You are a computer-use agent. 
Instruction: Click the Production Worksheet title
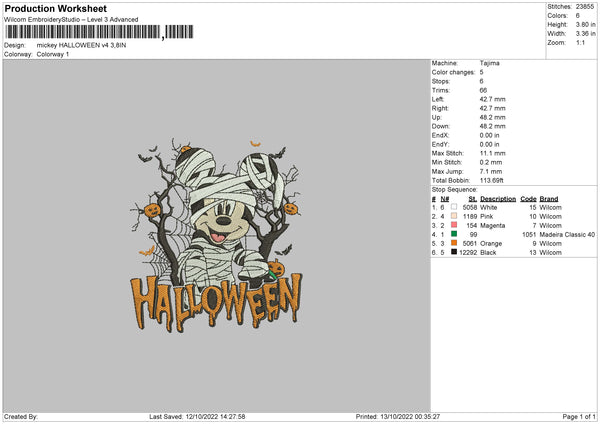[x=55, y=8]
